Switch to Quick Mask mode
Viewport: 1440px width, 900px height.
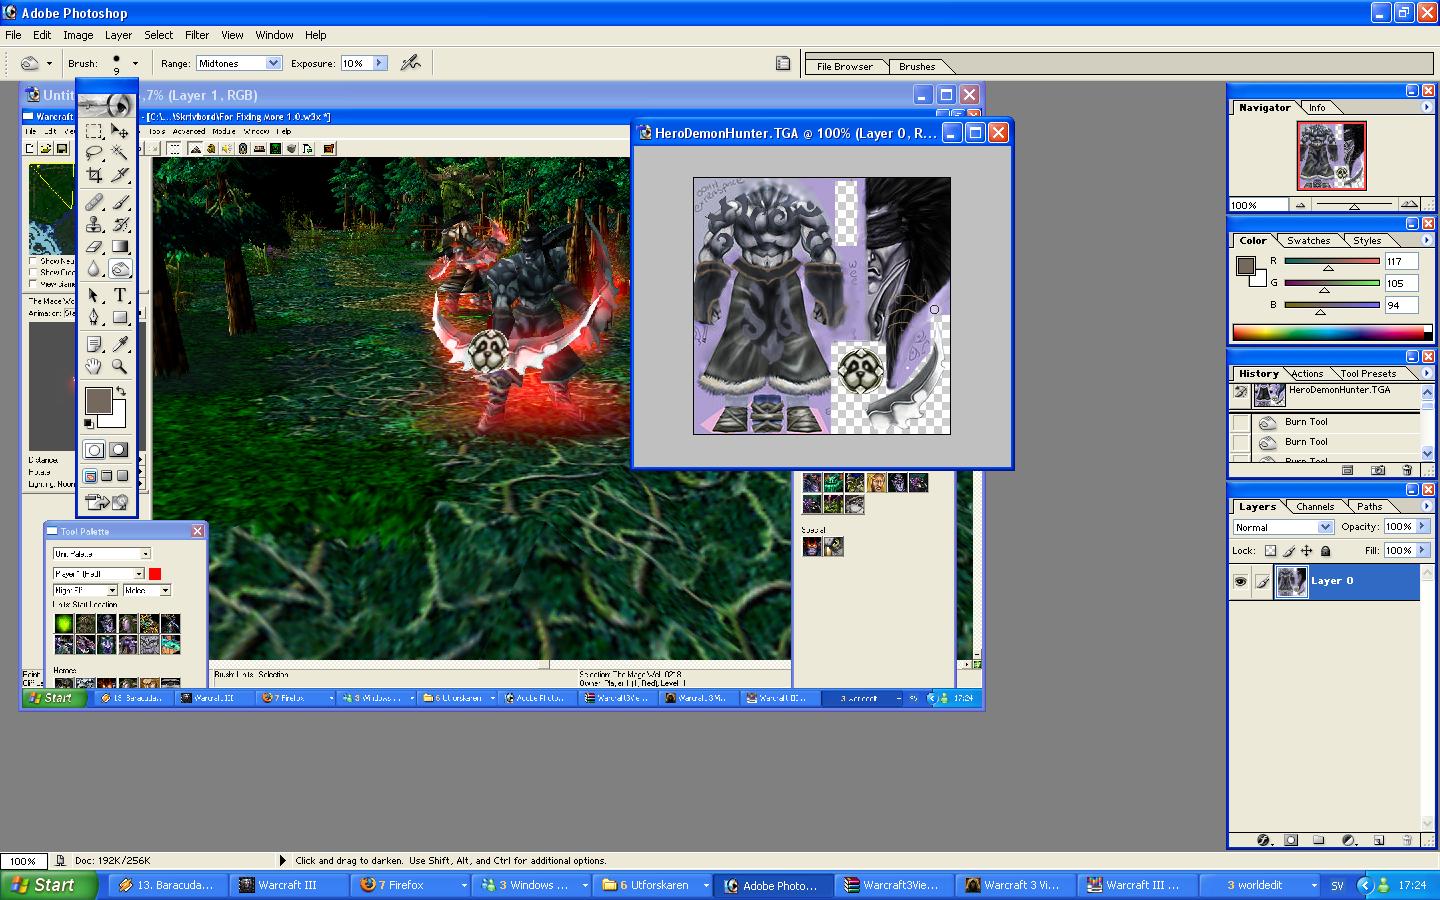click(x=119, y=450)
